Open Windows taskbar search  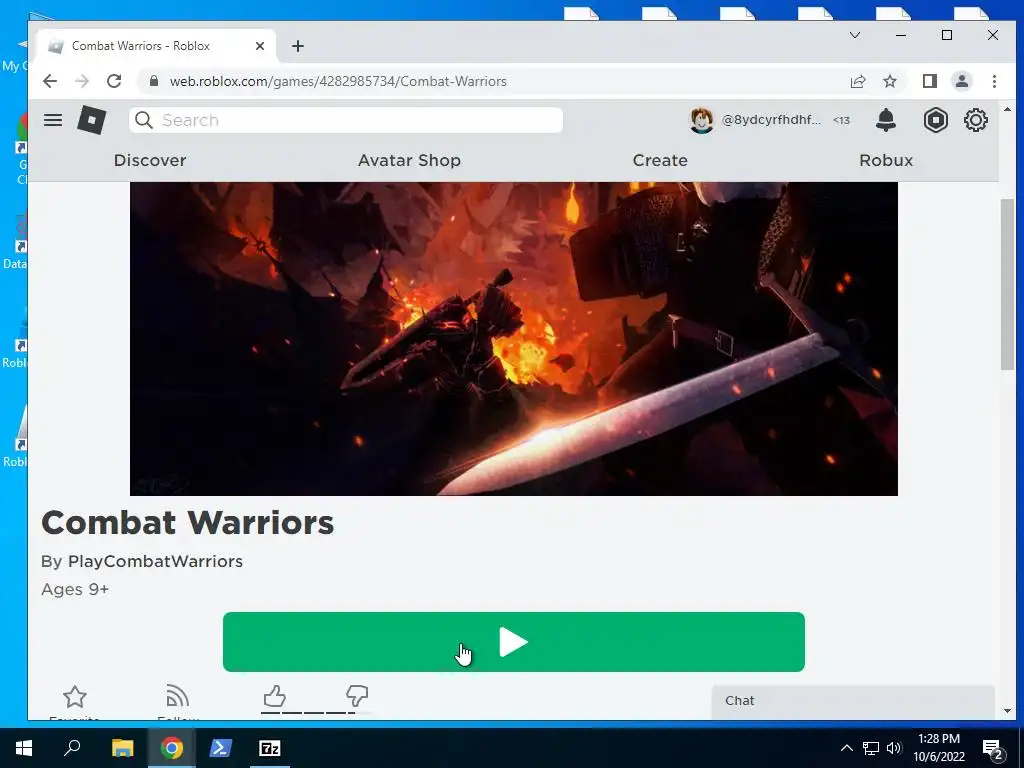(x=72, y=748)
